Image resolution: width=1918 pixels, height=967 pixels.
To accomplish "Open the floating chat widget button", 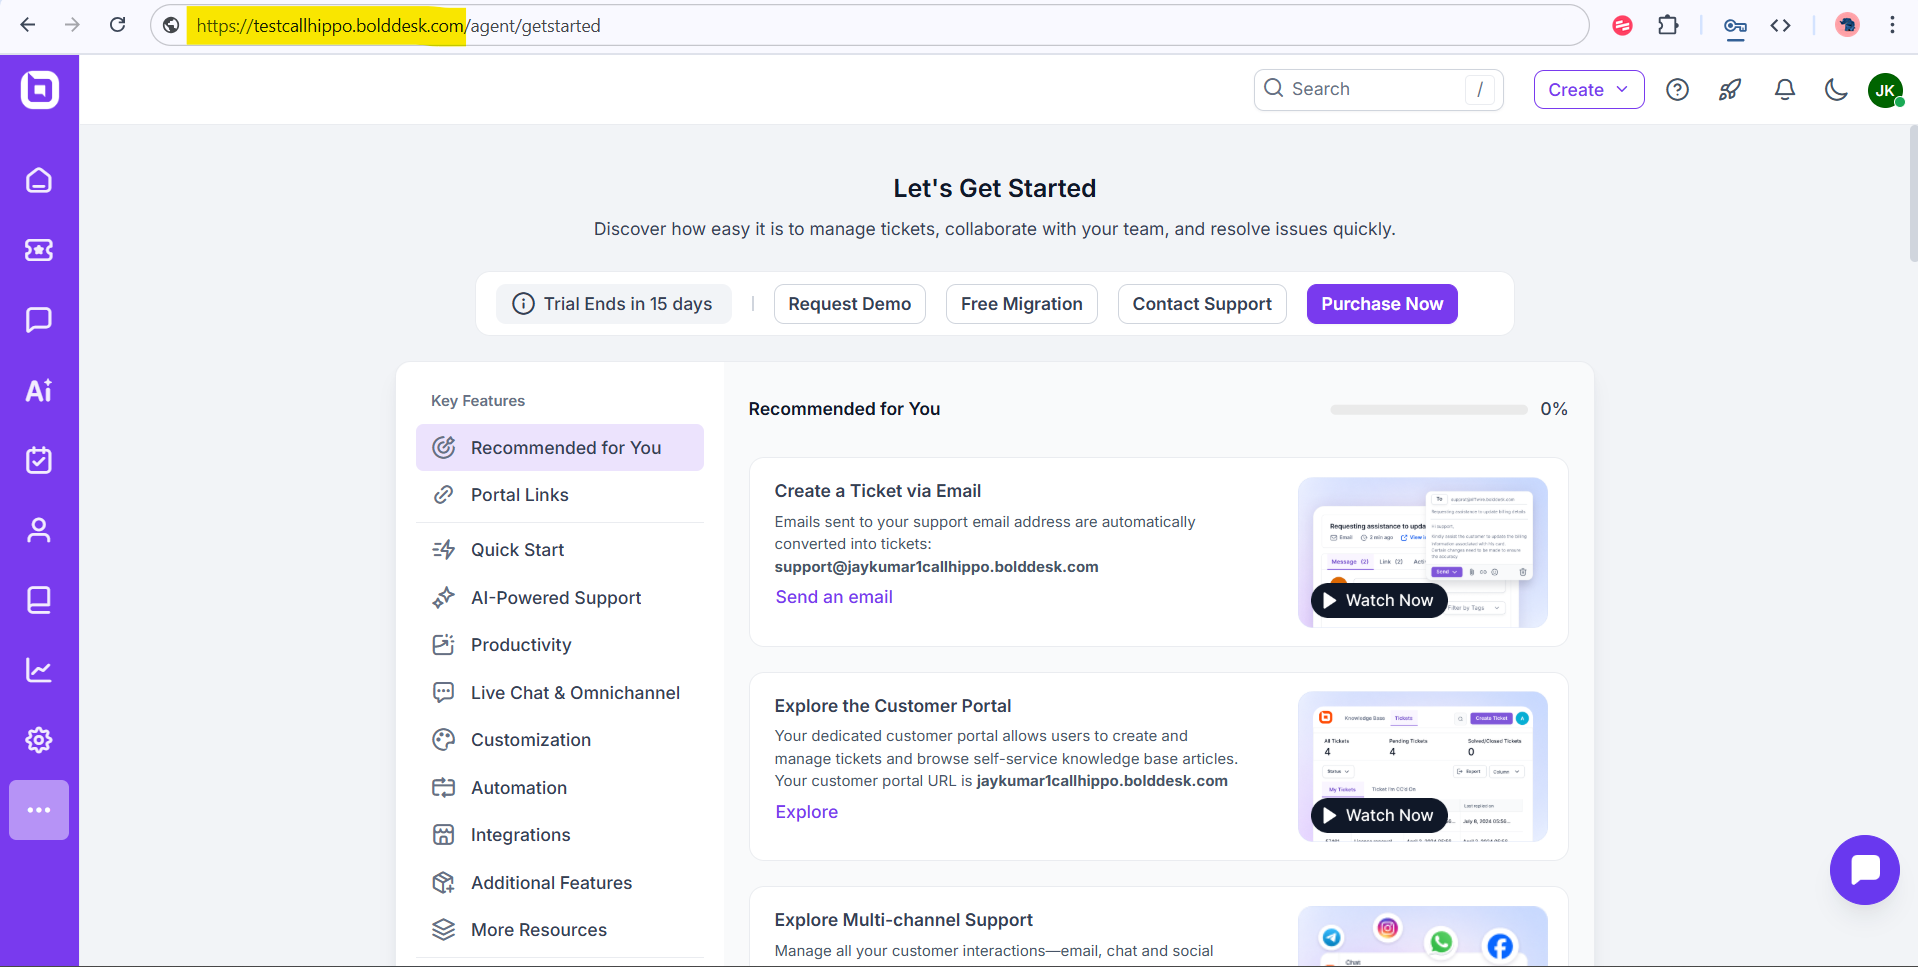I will [1865, 870].
